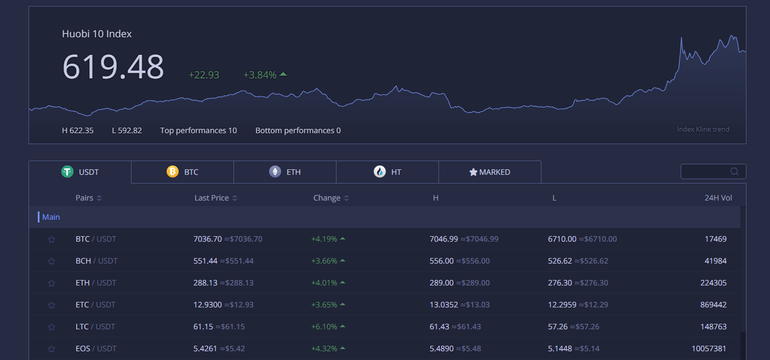Click BCH last price 551.44
The width and height of the screenshot is (770, 360).
[205, 261]
